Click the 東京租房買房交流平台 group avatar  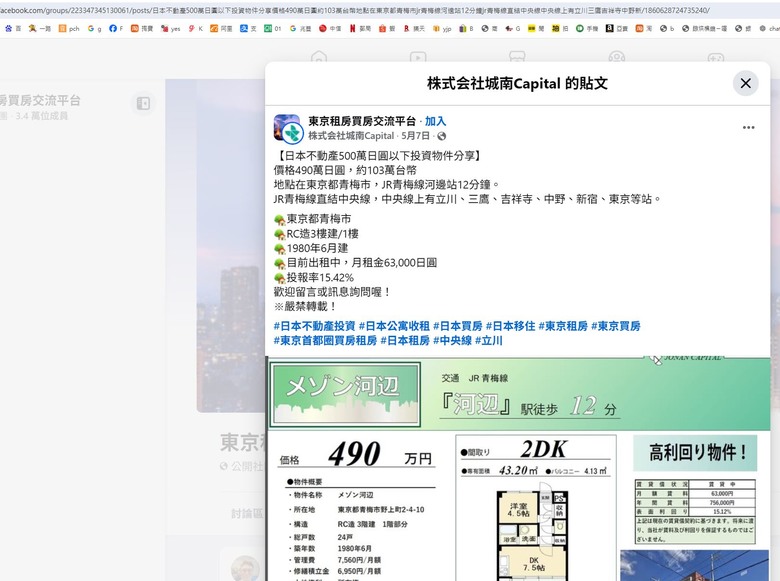pos(287,127)
